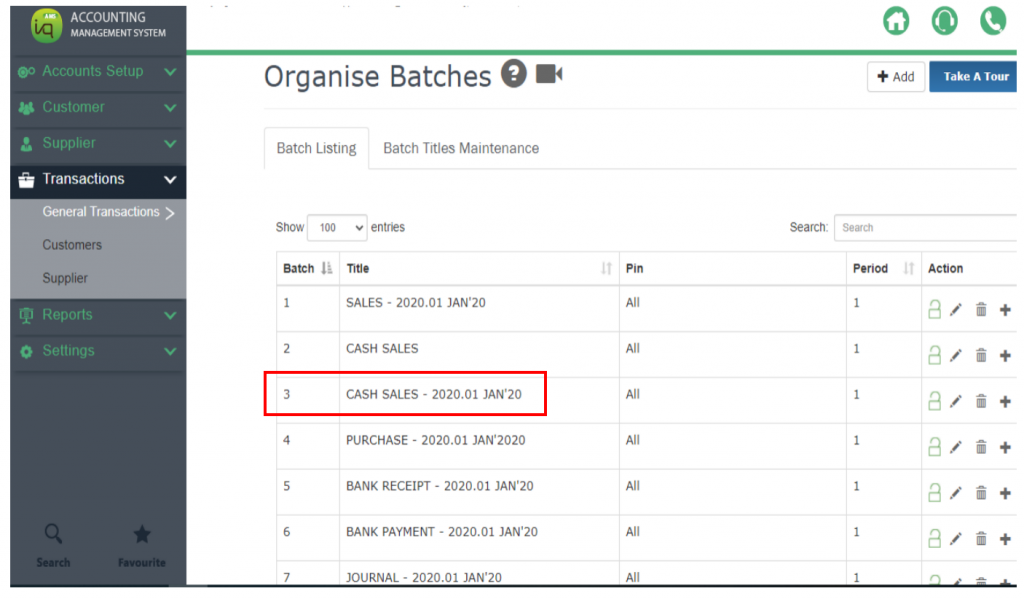Open headset support icon
Screen dimensions: 1024x599
pyautogui.click(x=944, y=21)
